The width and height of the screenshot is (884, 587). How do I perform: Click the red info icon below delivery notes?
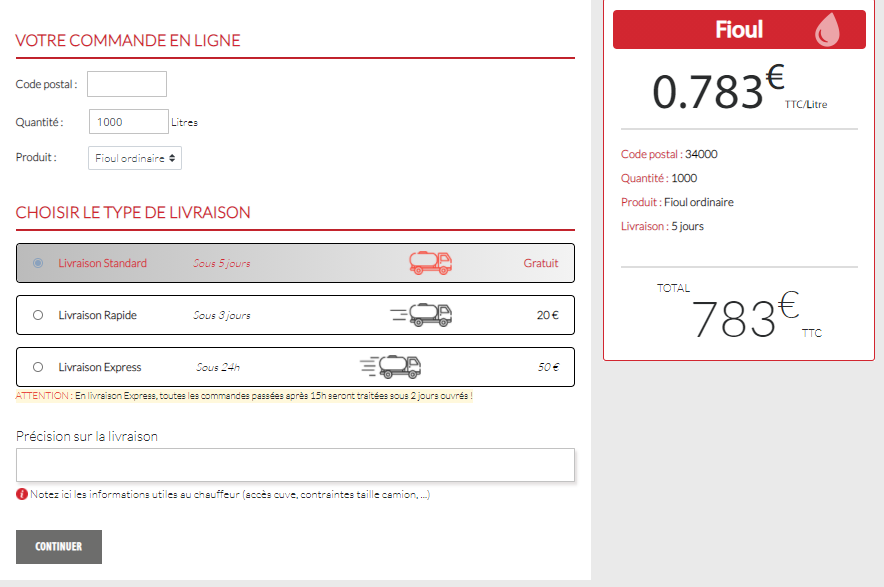(22, 494)
